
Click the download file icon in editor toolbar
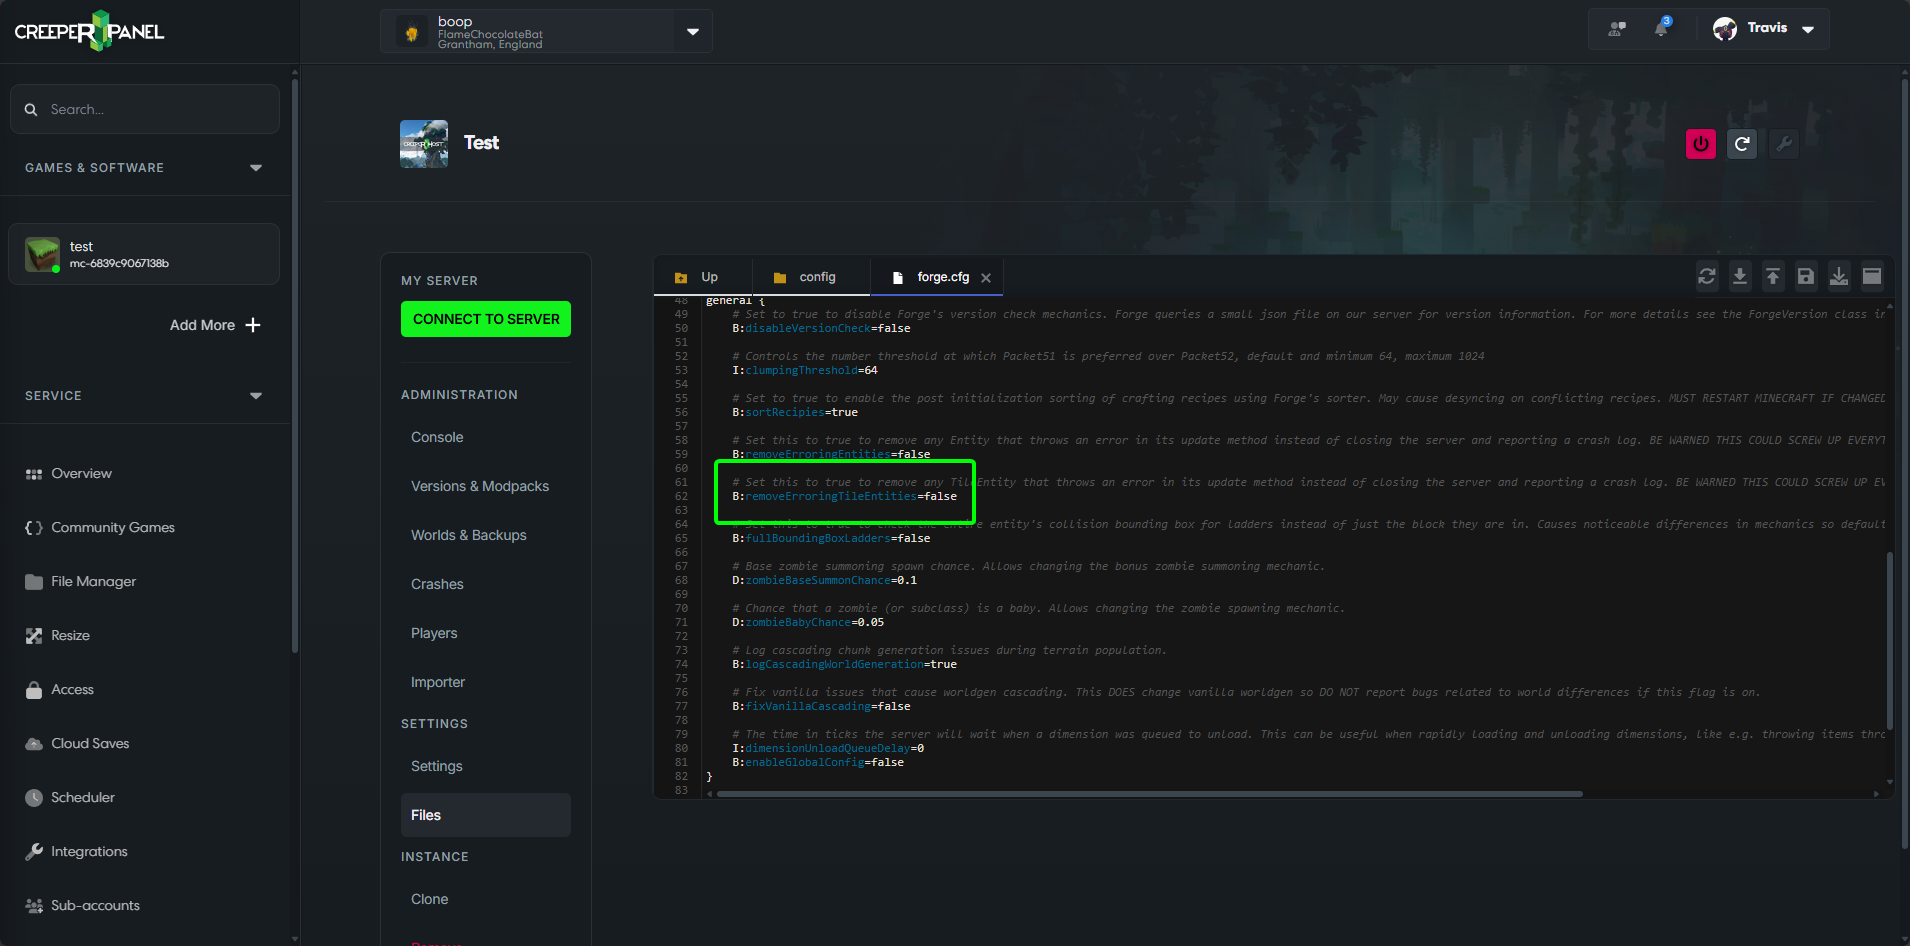pos(1740,276)
